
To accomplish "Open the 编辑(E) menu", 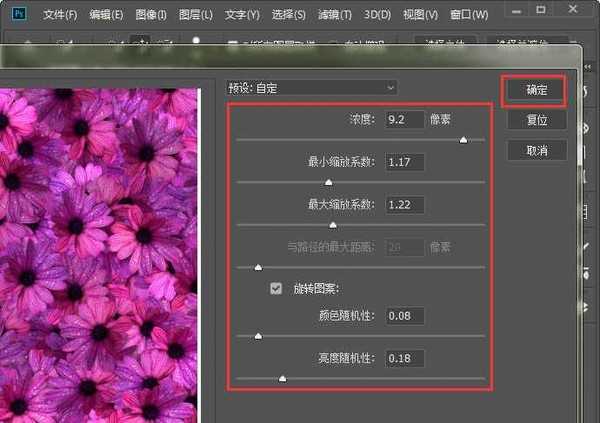I will click(x=106, y=15).
